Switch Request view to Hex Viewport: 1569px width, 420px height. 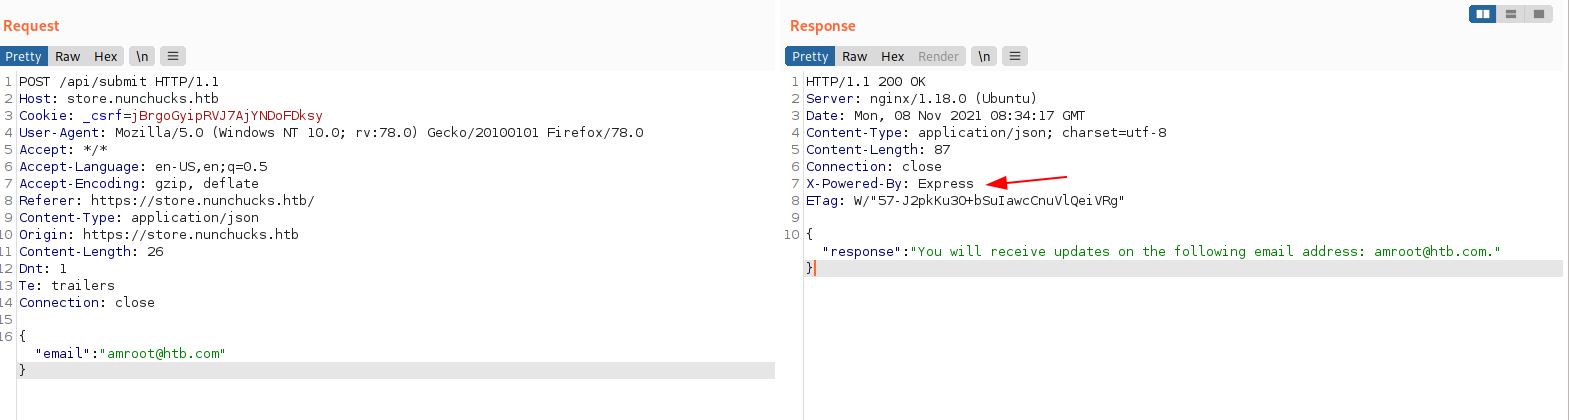(105, 56)
